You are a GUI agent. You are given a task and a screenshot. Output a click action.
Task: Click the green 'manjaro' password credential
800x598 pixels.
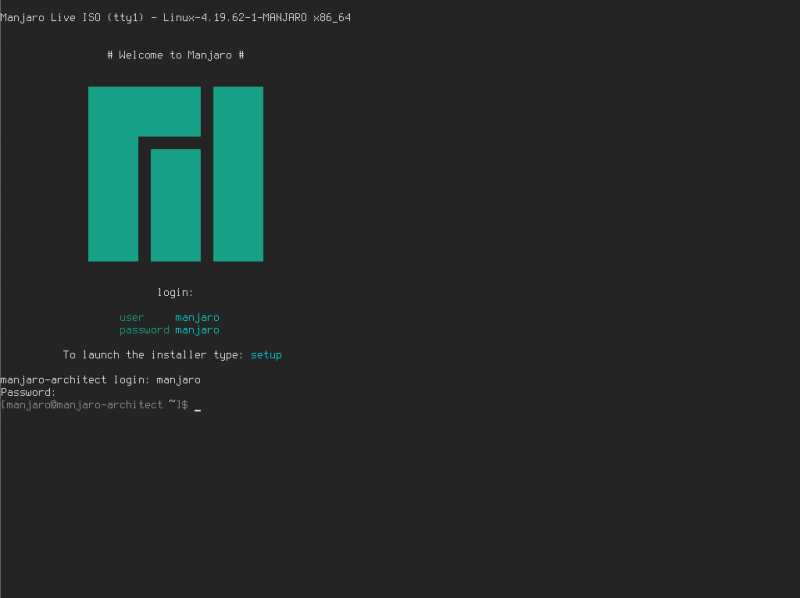pos(197,330)
